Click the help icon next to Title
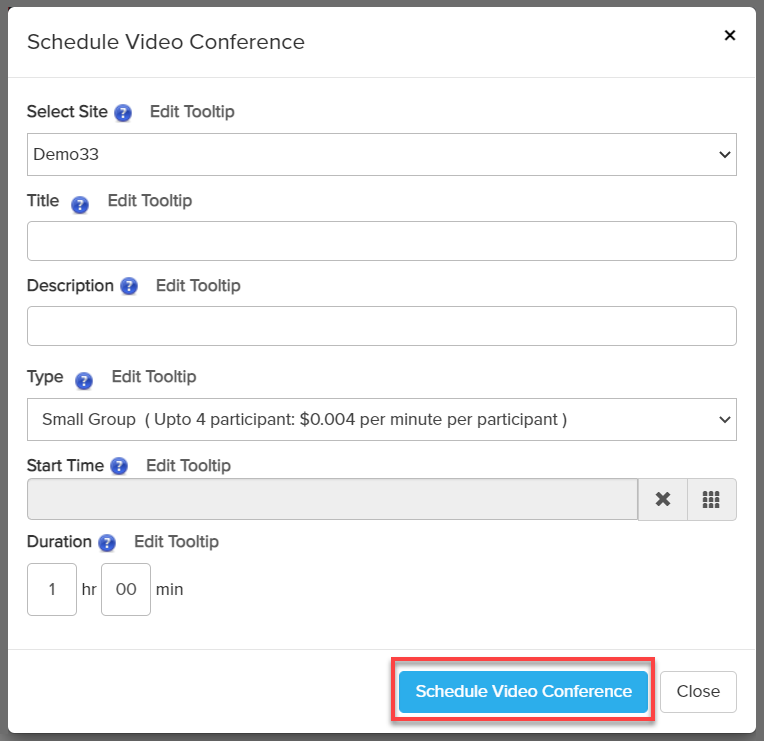 click(80, 204)
